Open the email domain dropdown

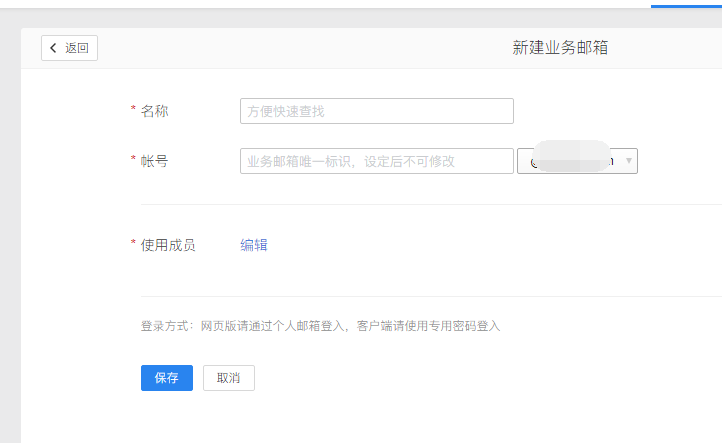pos(577,161)
